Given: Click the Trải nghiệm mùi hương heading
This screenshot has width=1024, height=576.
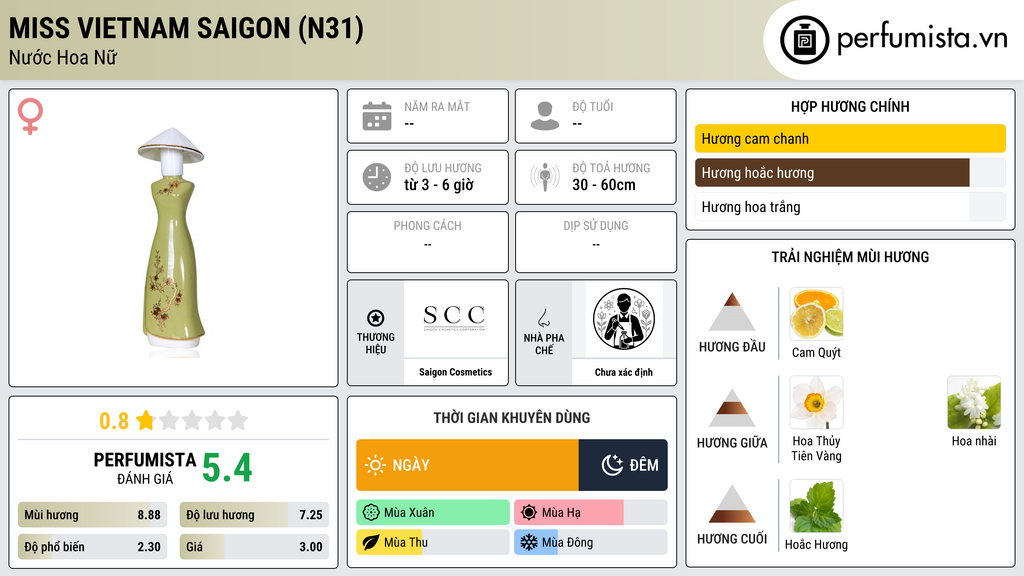Looking at the screenshot, I should tap(850, 257).
